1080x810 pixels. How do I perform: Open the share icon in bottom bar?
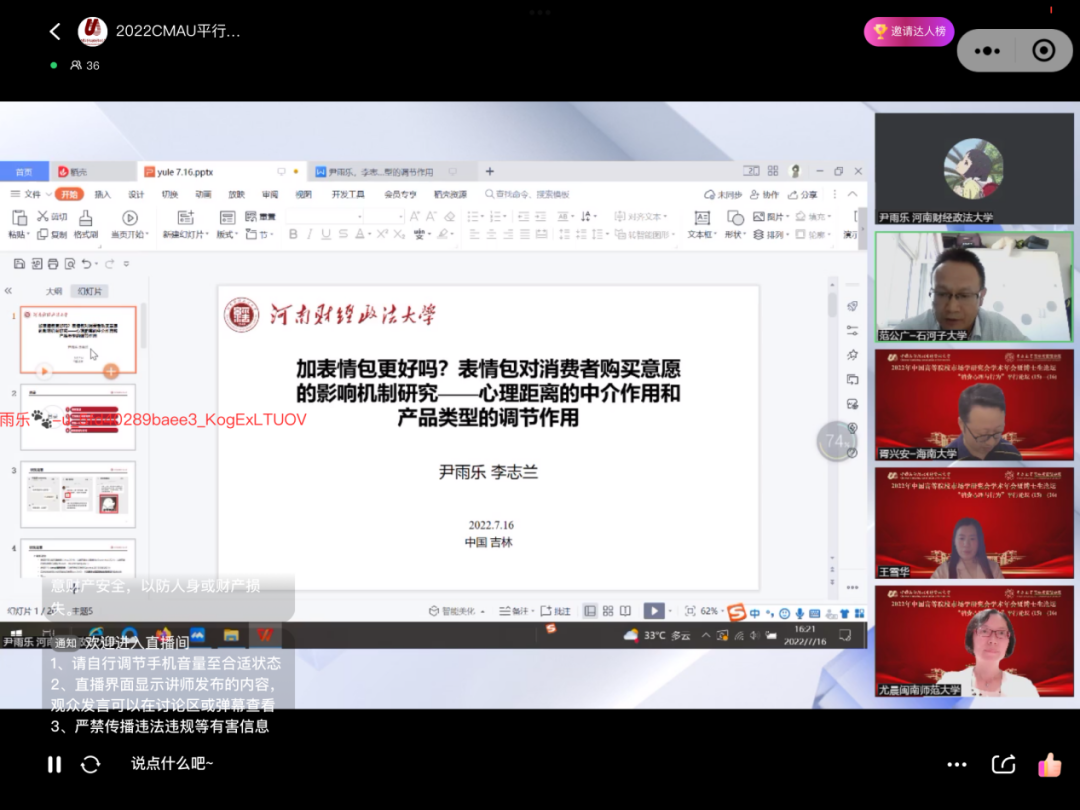pos(1003,765)
